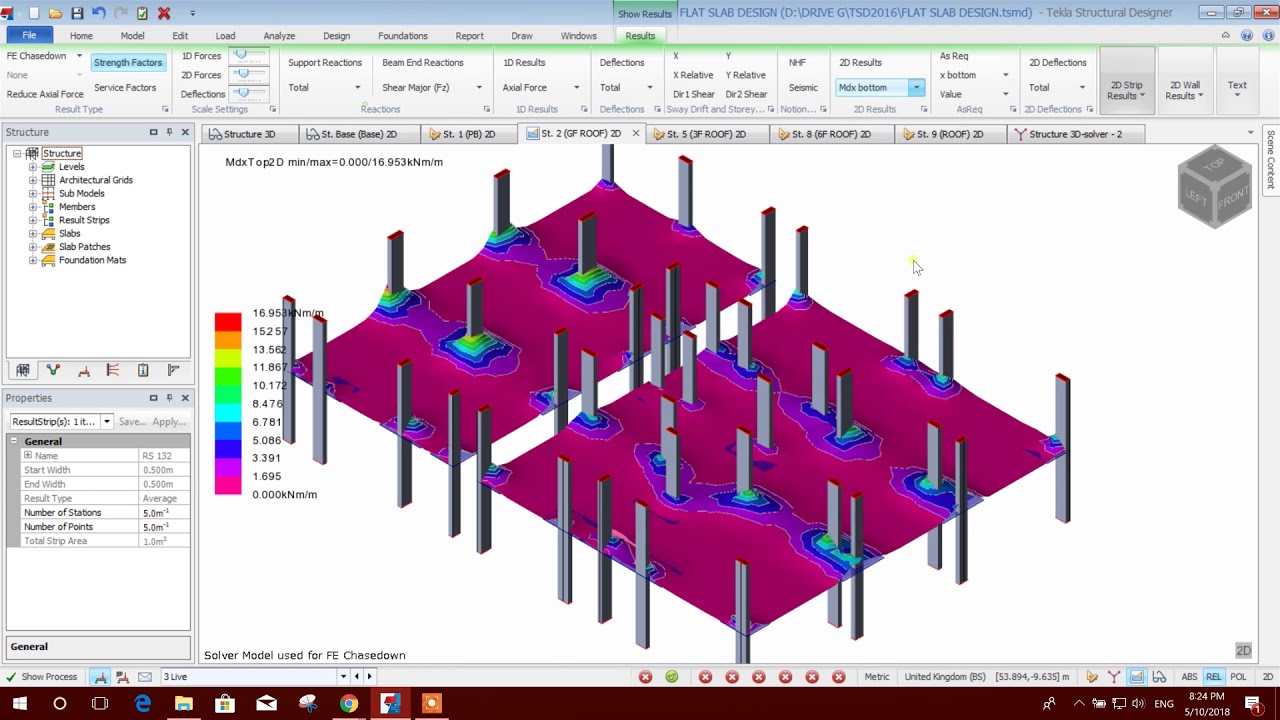The width and height of the screenshot is (1280, 720).
Task: Expand the Members node in Structure tree
Action: tap(34, 206)
